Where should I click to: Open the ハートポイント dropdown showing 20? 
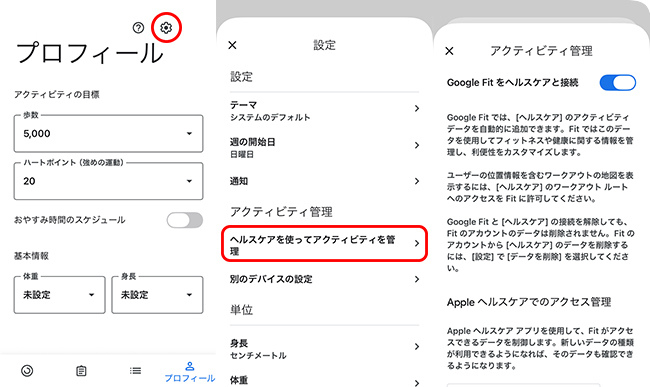109,181
